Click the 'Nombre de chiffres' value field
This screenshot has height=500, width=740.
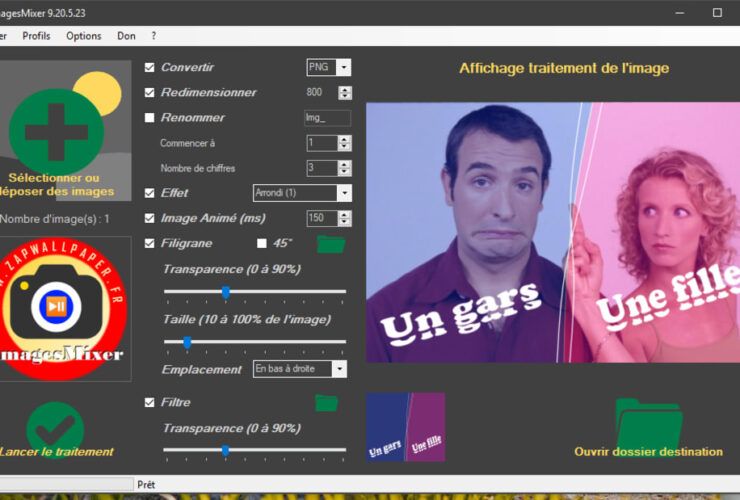[322, 168]
